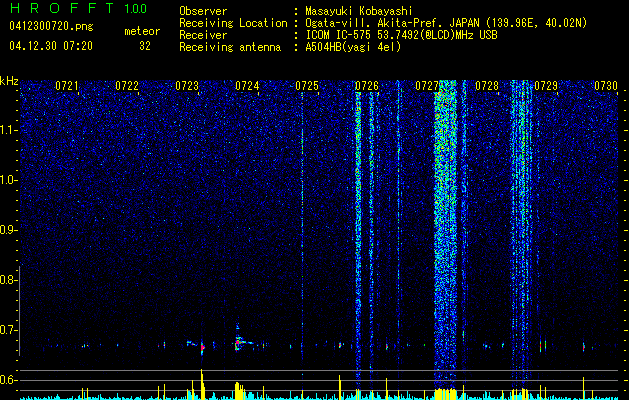Click the meteor count value 32
The width and height of the screenshot is (629, 400).
pos(145,46)
